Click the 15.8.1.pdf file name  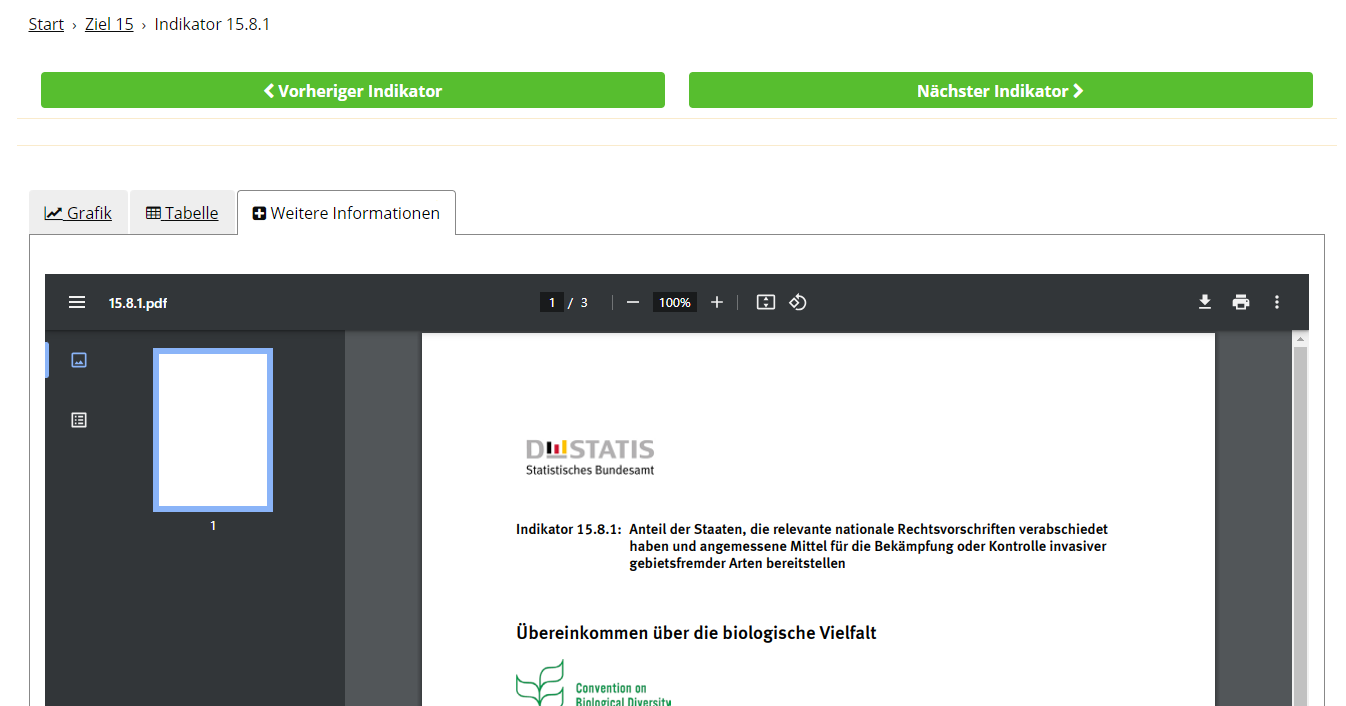tap(138, 303)
